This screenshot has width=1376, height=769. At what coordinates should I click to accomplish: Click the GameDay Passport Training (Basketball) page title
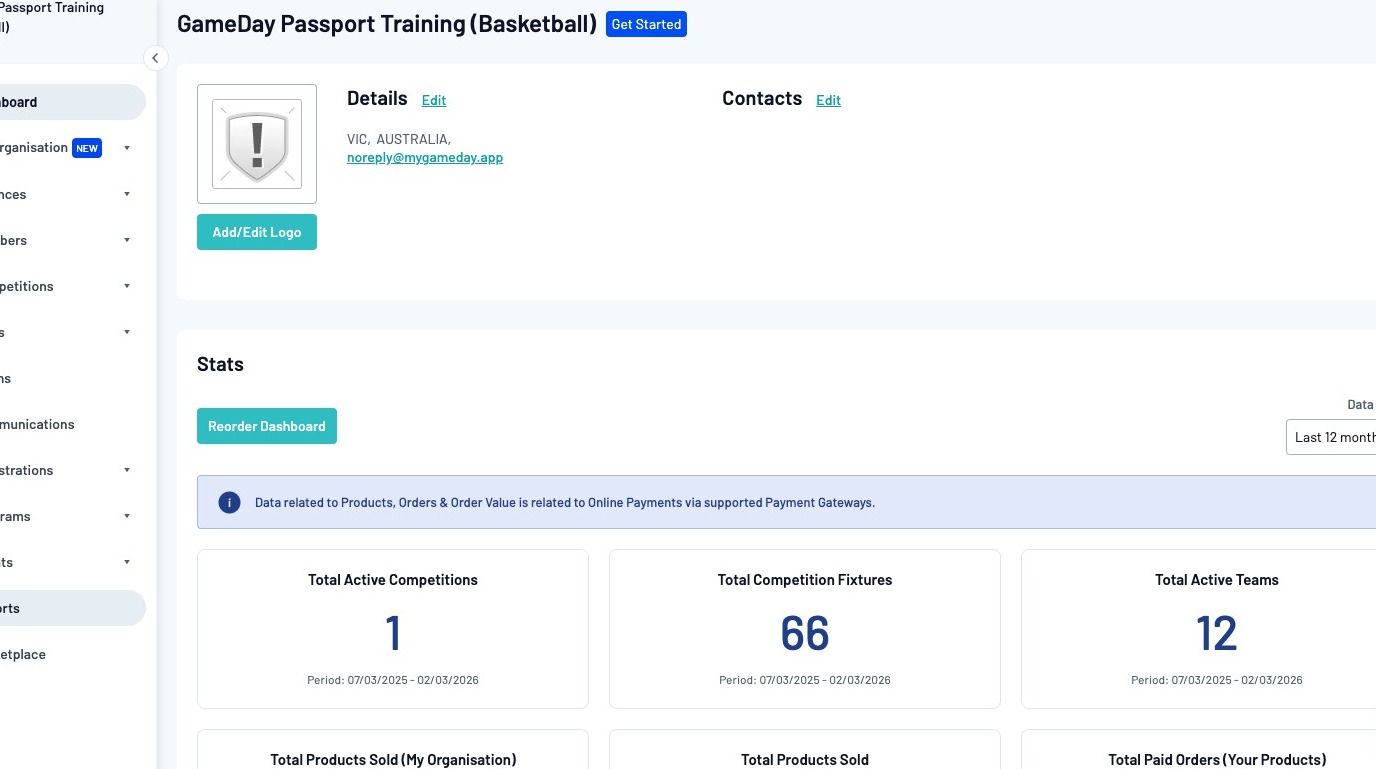click(387, 24)
